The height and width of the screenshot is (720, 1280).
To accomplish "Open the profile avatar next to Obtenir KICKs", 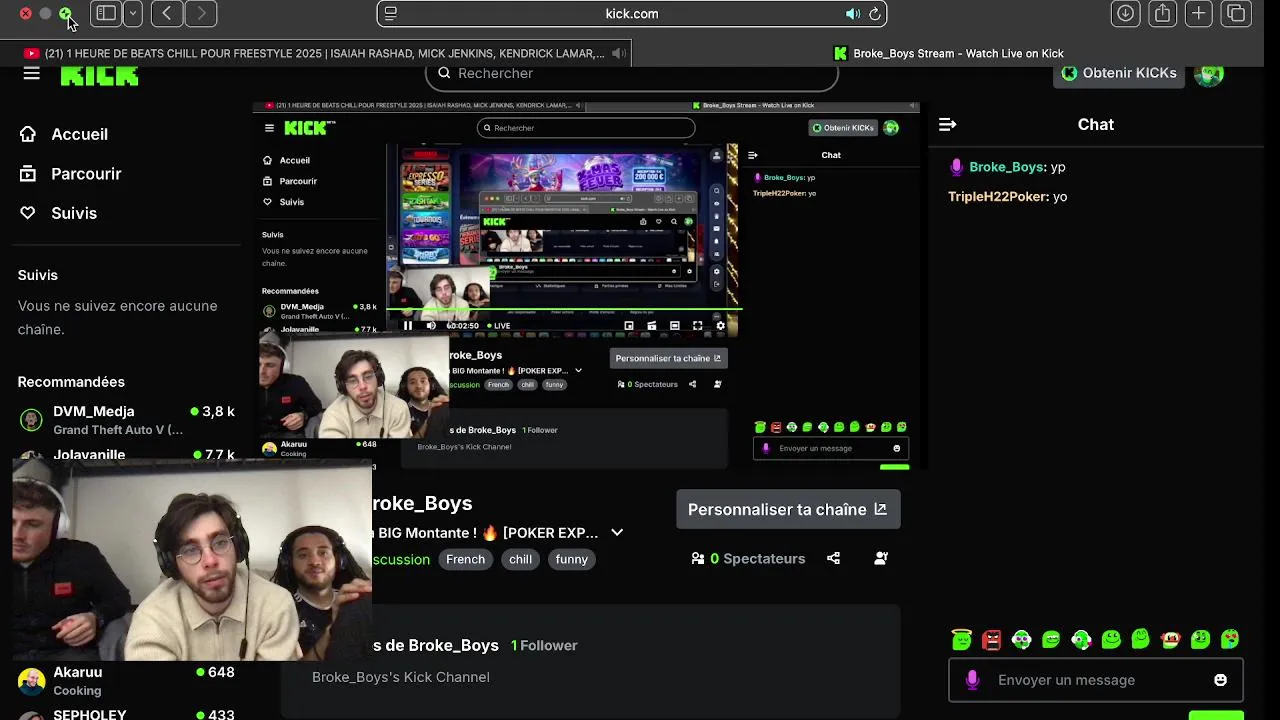I will 1210,73.
